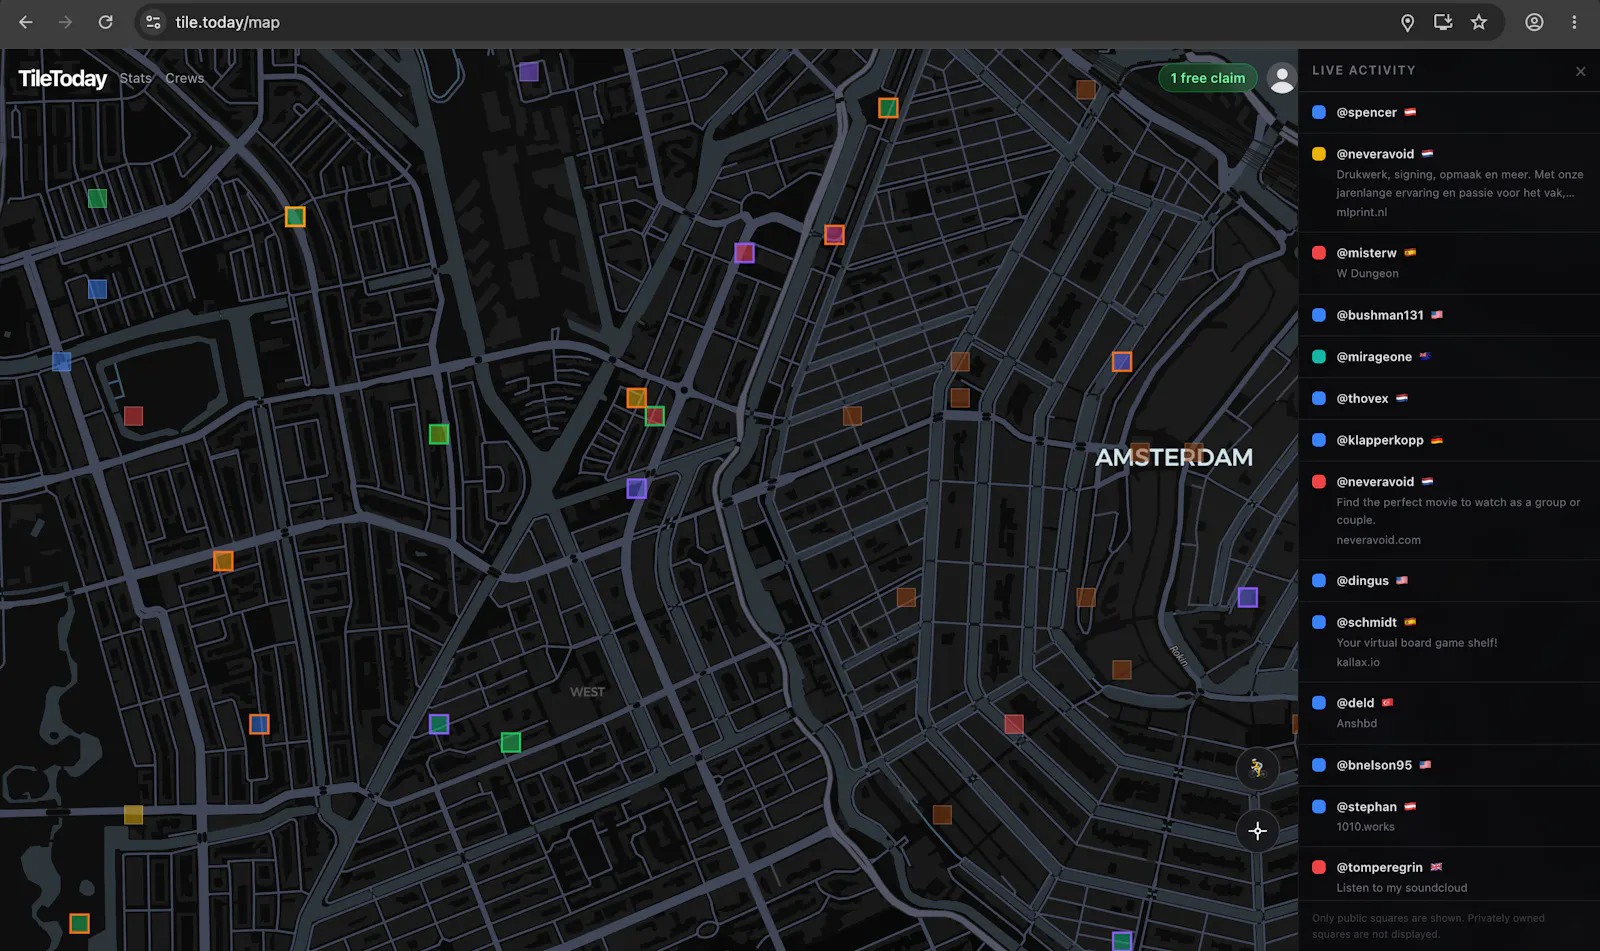
Task: Click the install app icon in address bar
Action: (1443, 22)
